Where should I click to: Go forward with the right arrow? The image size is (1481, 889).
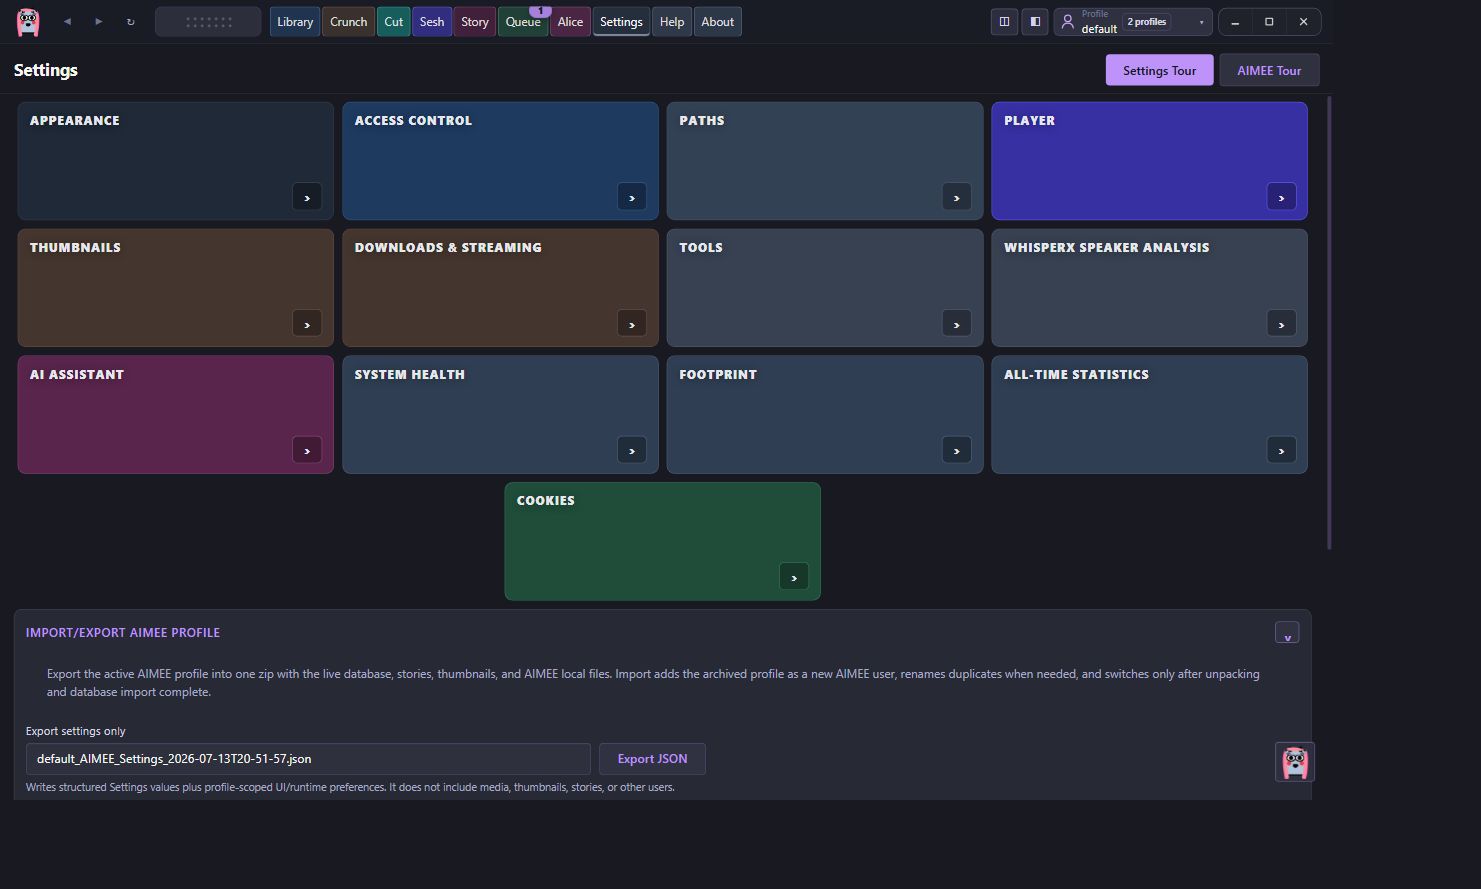pos(98,21)
